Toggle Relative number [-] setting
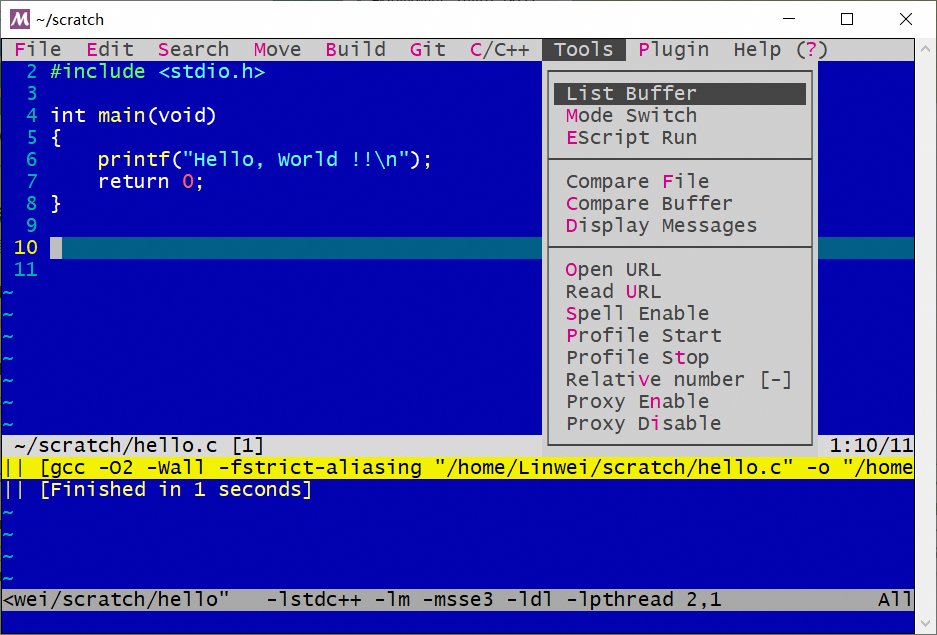The image size is (937, 635). 678,379
